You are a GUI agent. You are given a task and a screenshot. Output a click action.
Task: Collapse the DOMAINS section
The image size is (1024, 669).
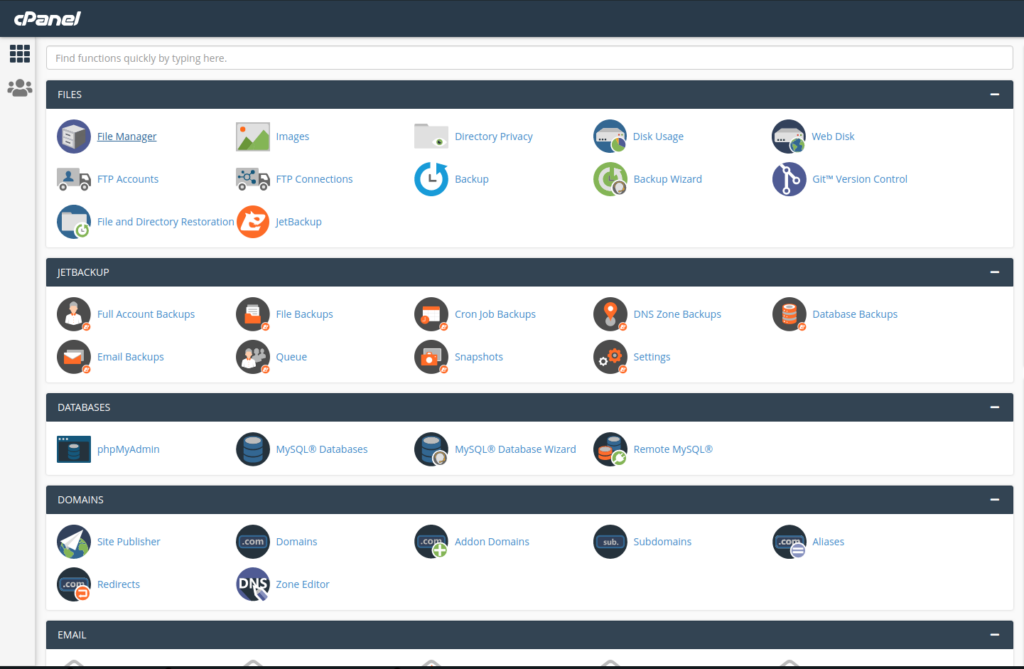[995, 500]
